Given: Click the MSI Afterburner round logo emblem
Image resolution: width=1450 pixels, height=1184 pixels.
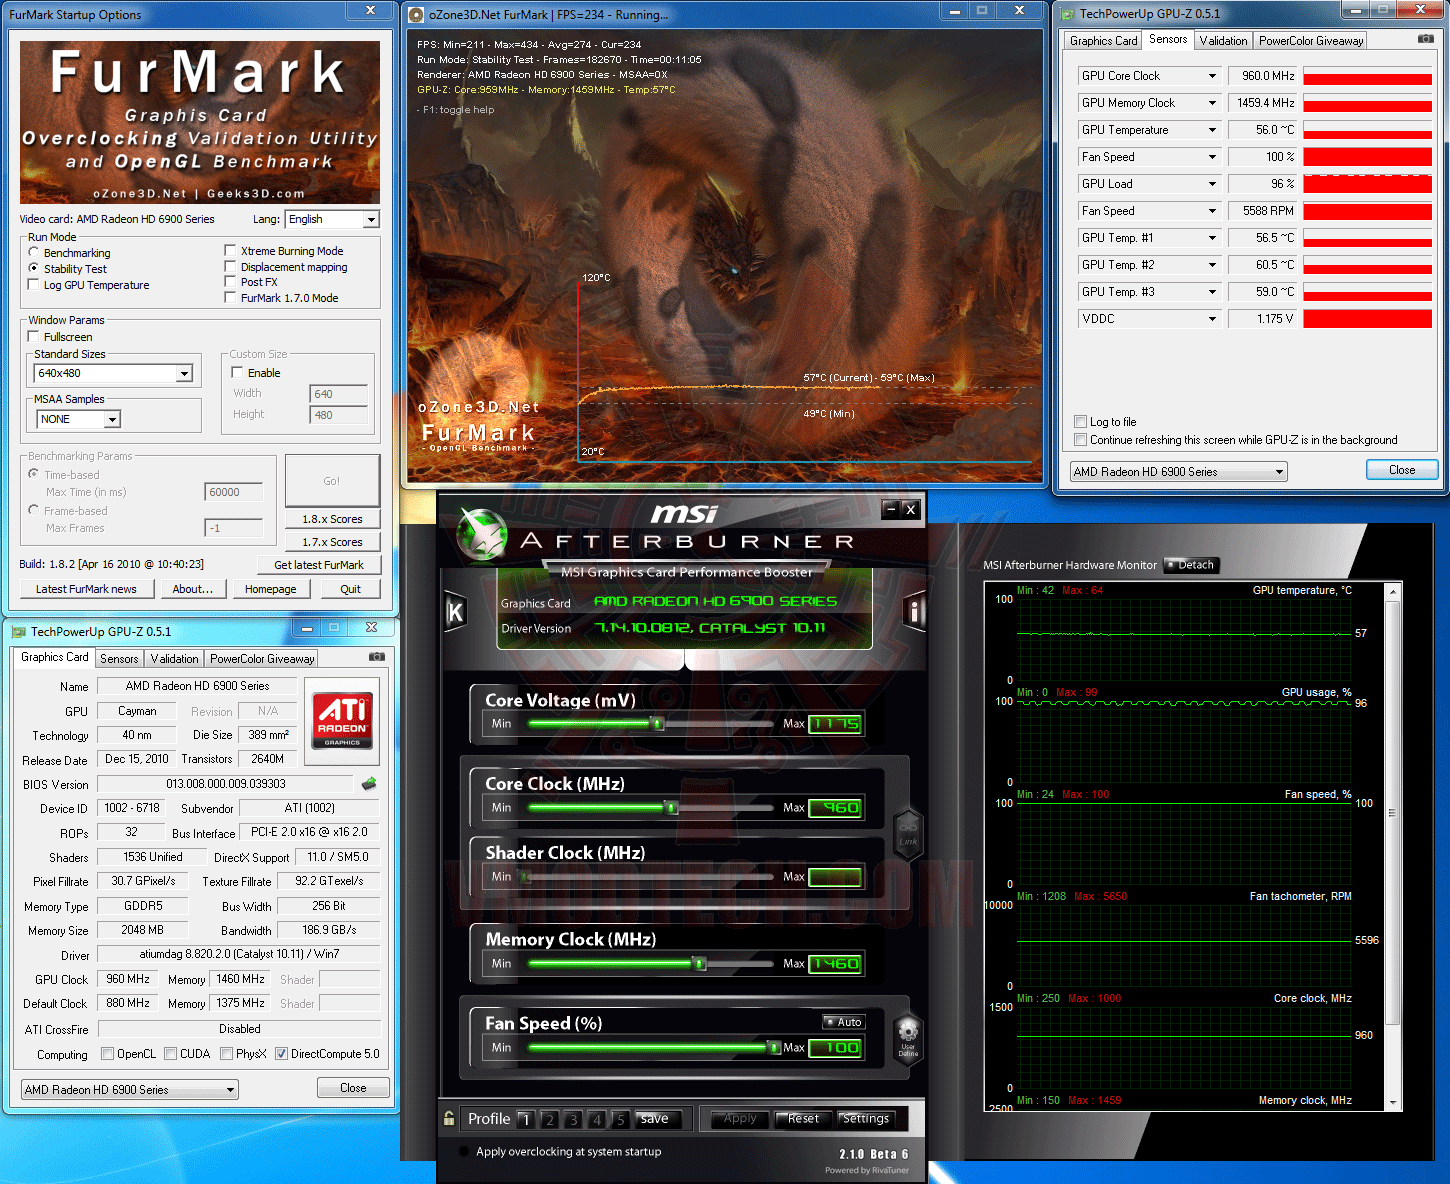Looking at the screenshot, I should (484, 533).
